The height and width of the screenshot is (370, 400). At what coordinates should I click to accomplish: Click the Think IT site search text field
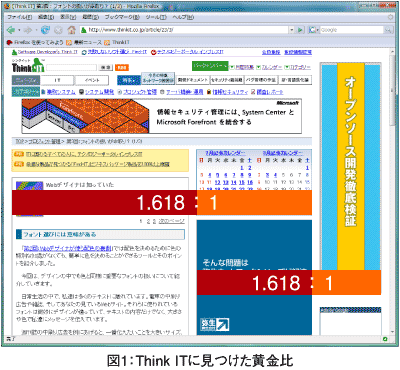tap(71, 67)
